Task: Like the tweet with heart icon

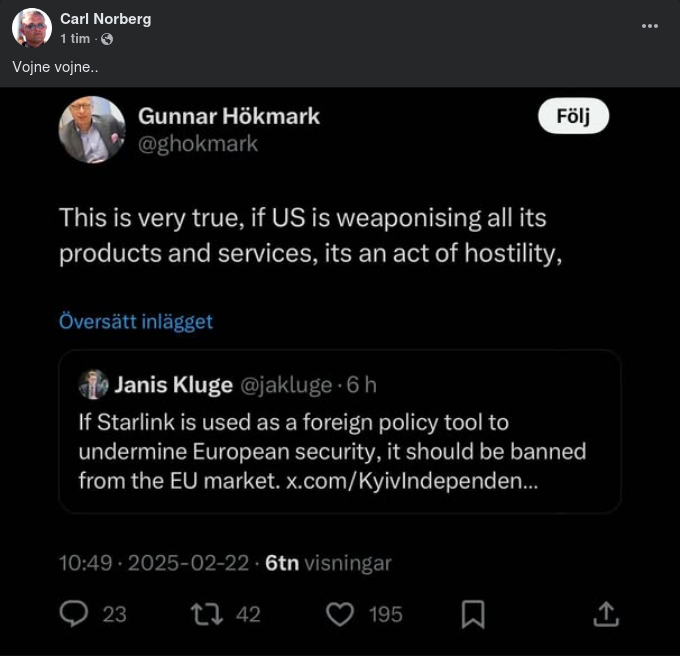Action: tap(340, 613)
